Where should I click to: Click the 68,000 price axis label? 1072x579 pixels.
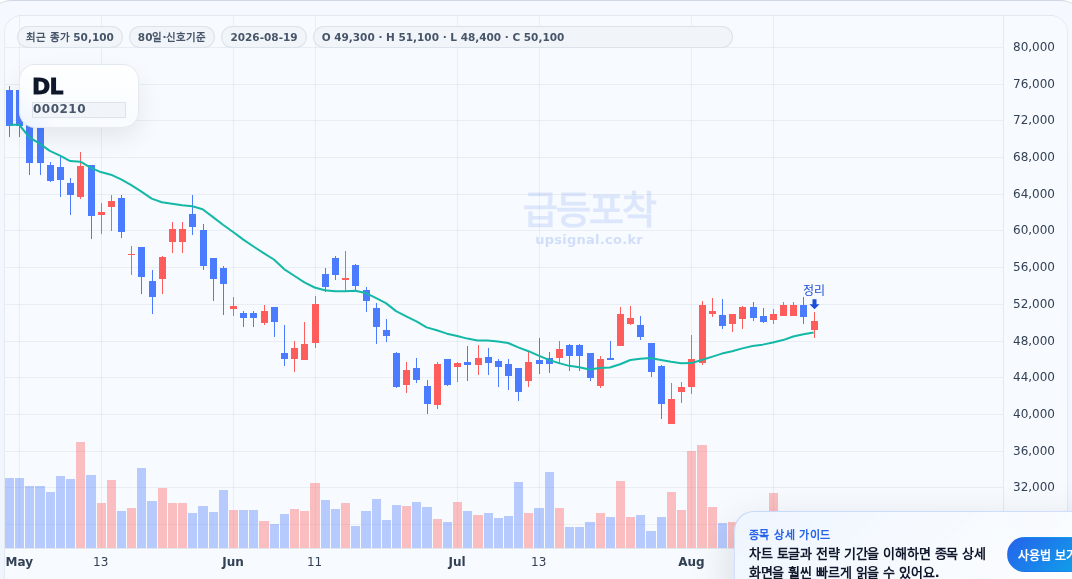coord(1034,157)
